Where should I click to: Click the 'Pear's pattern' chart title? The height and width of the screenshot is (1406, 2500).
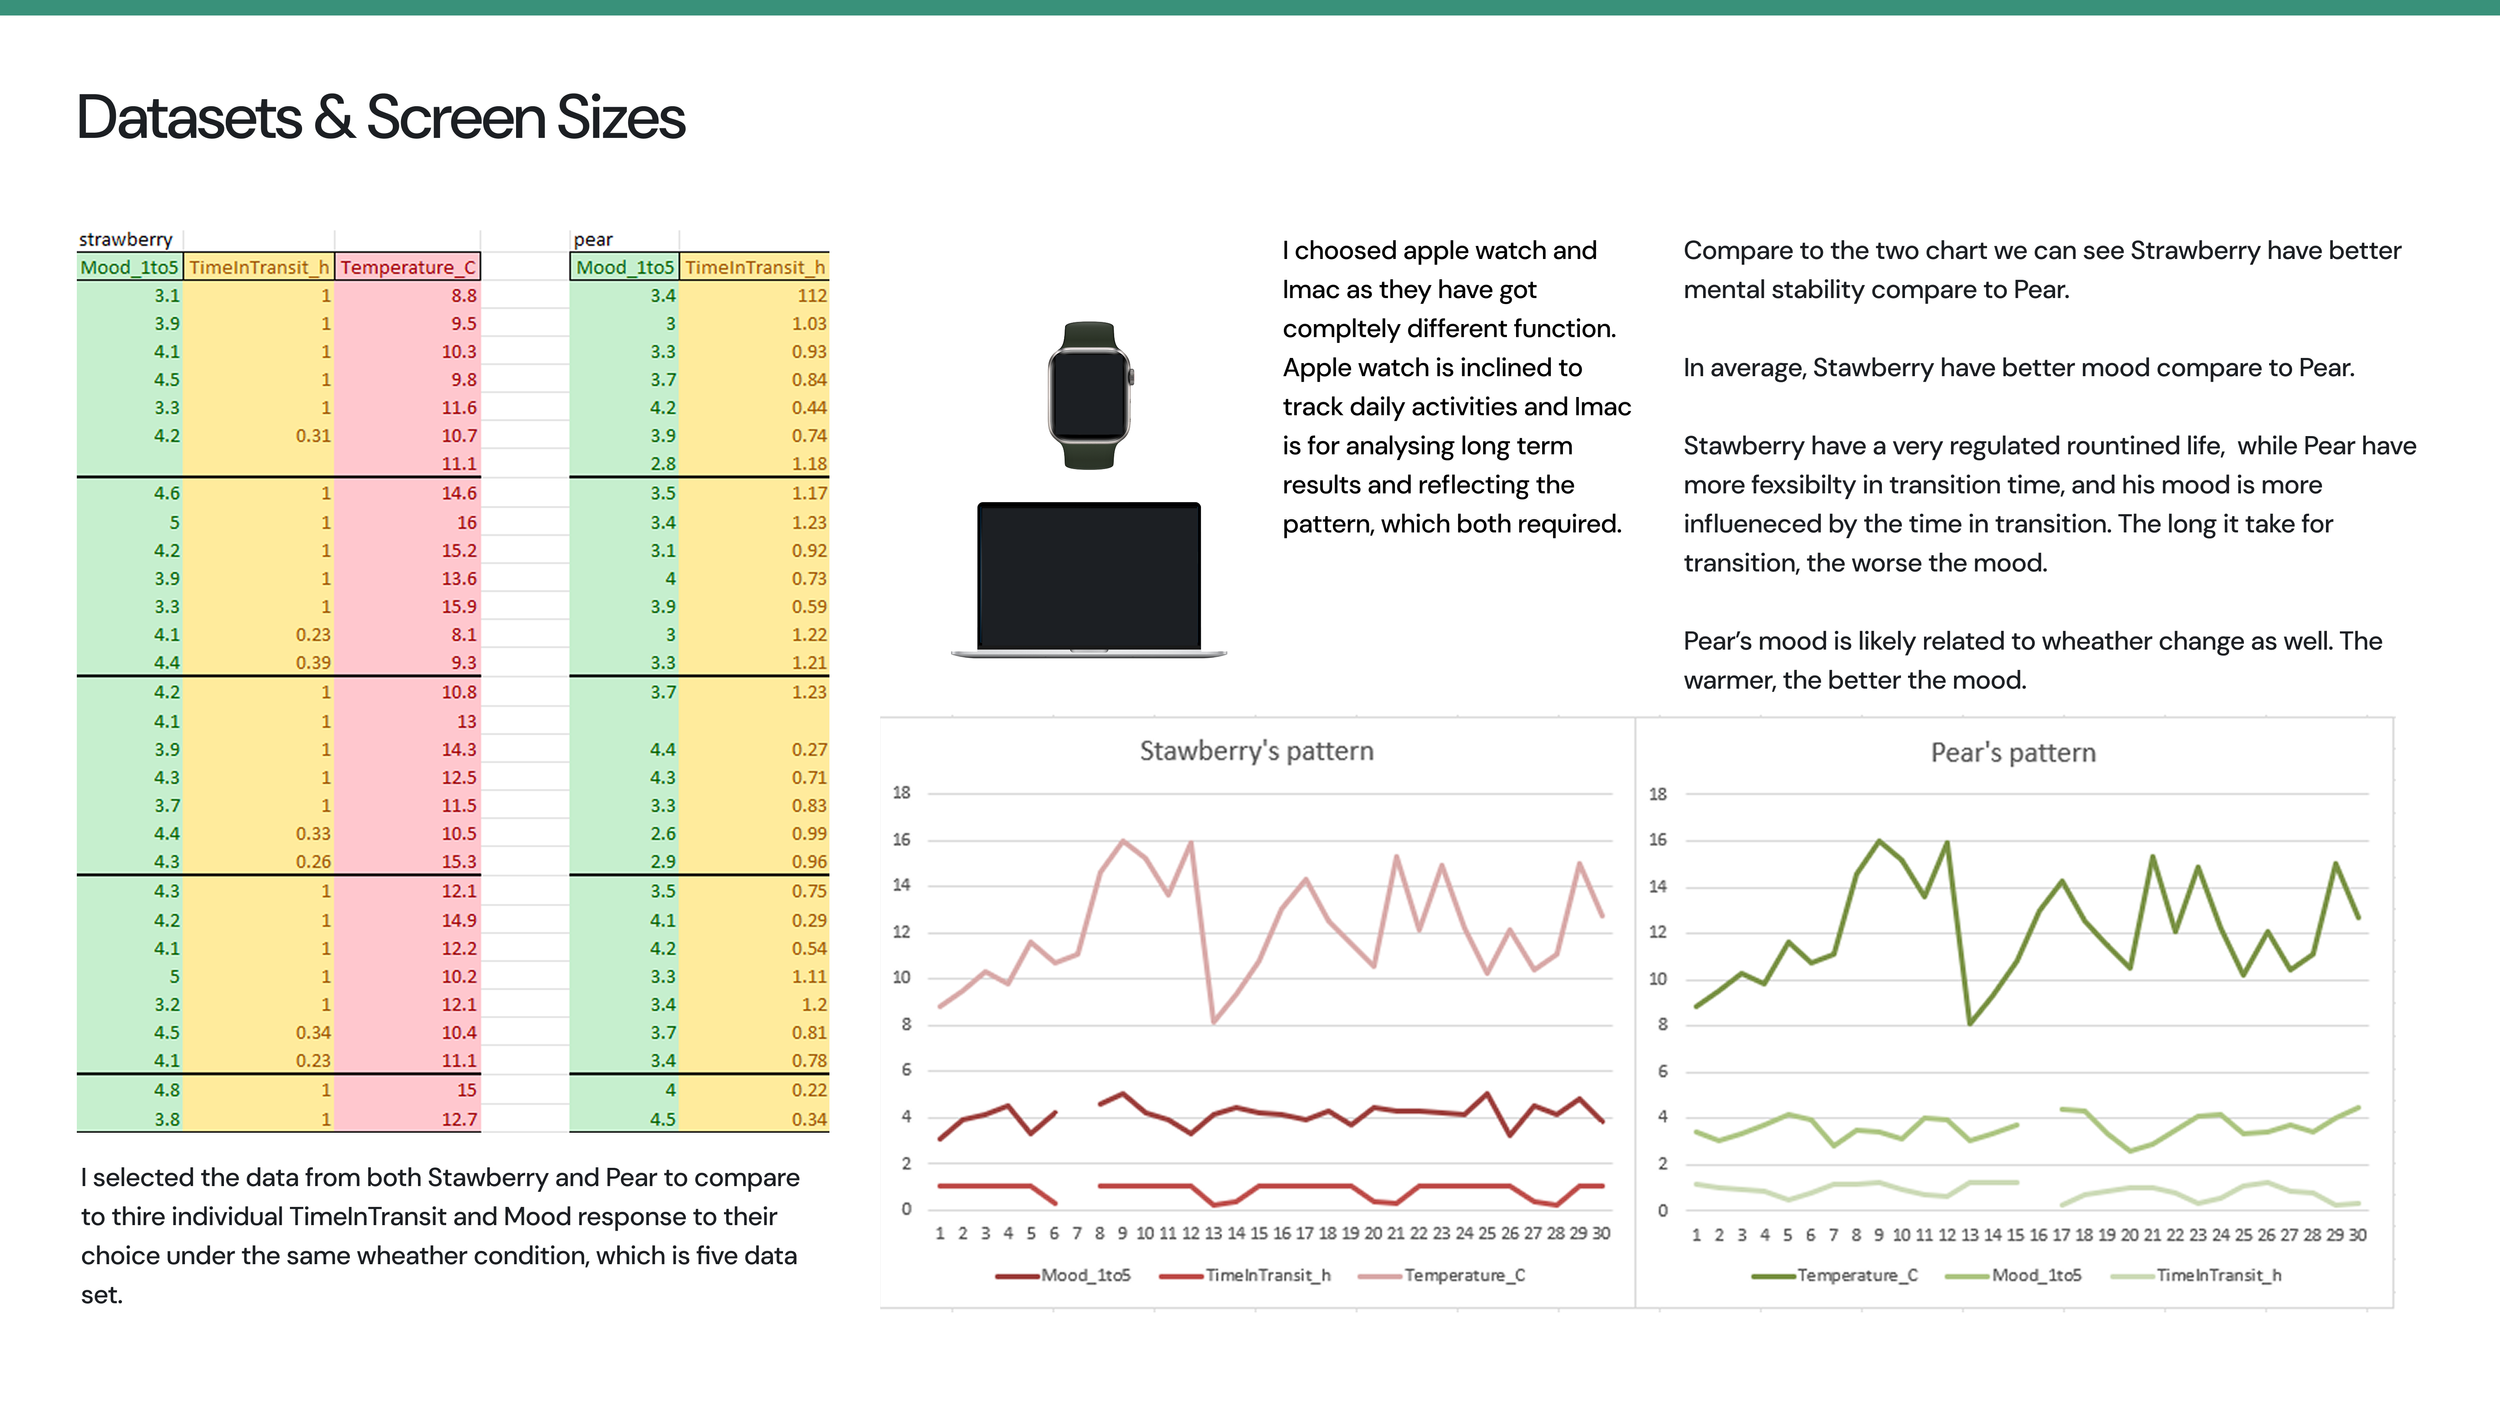(2012, 753)
